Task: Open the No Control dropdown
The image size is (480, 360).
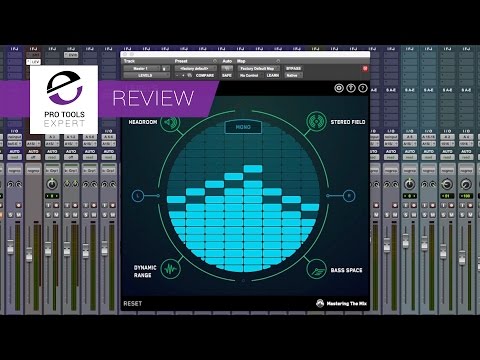Action: click(x=250, y=76)
